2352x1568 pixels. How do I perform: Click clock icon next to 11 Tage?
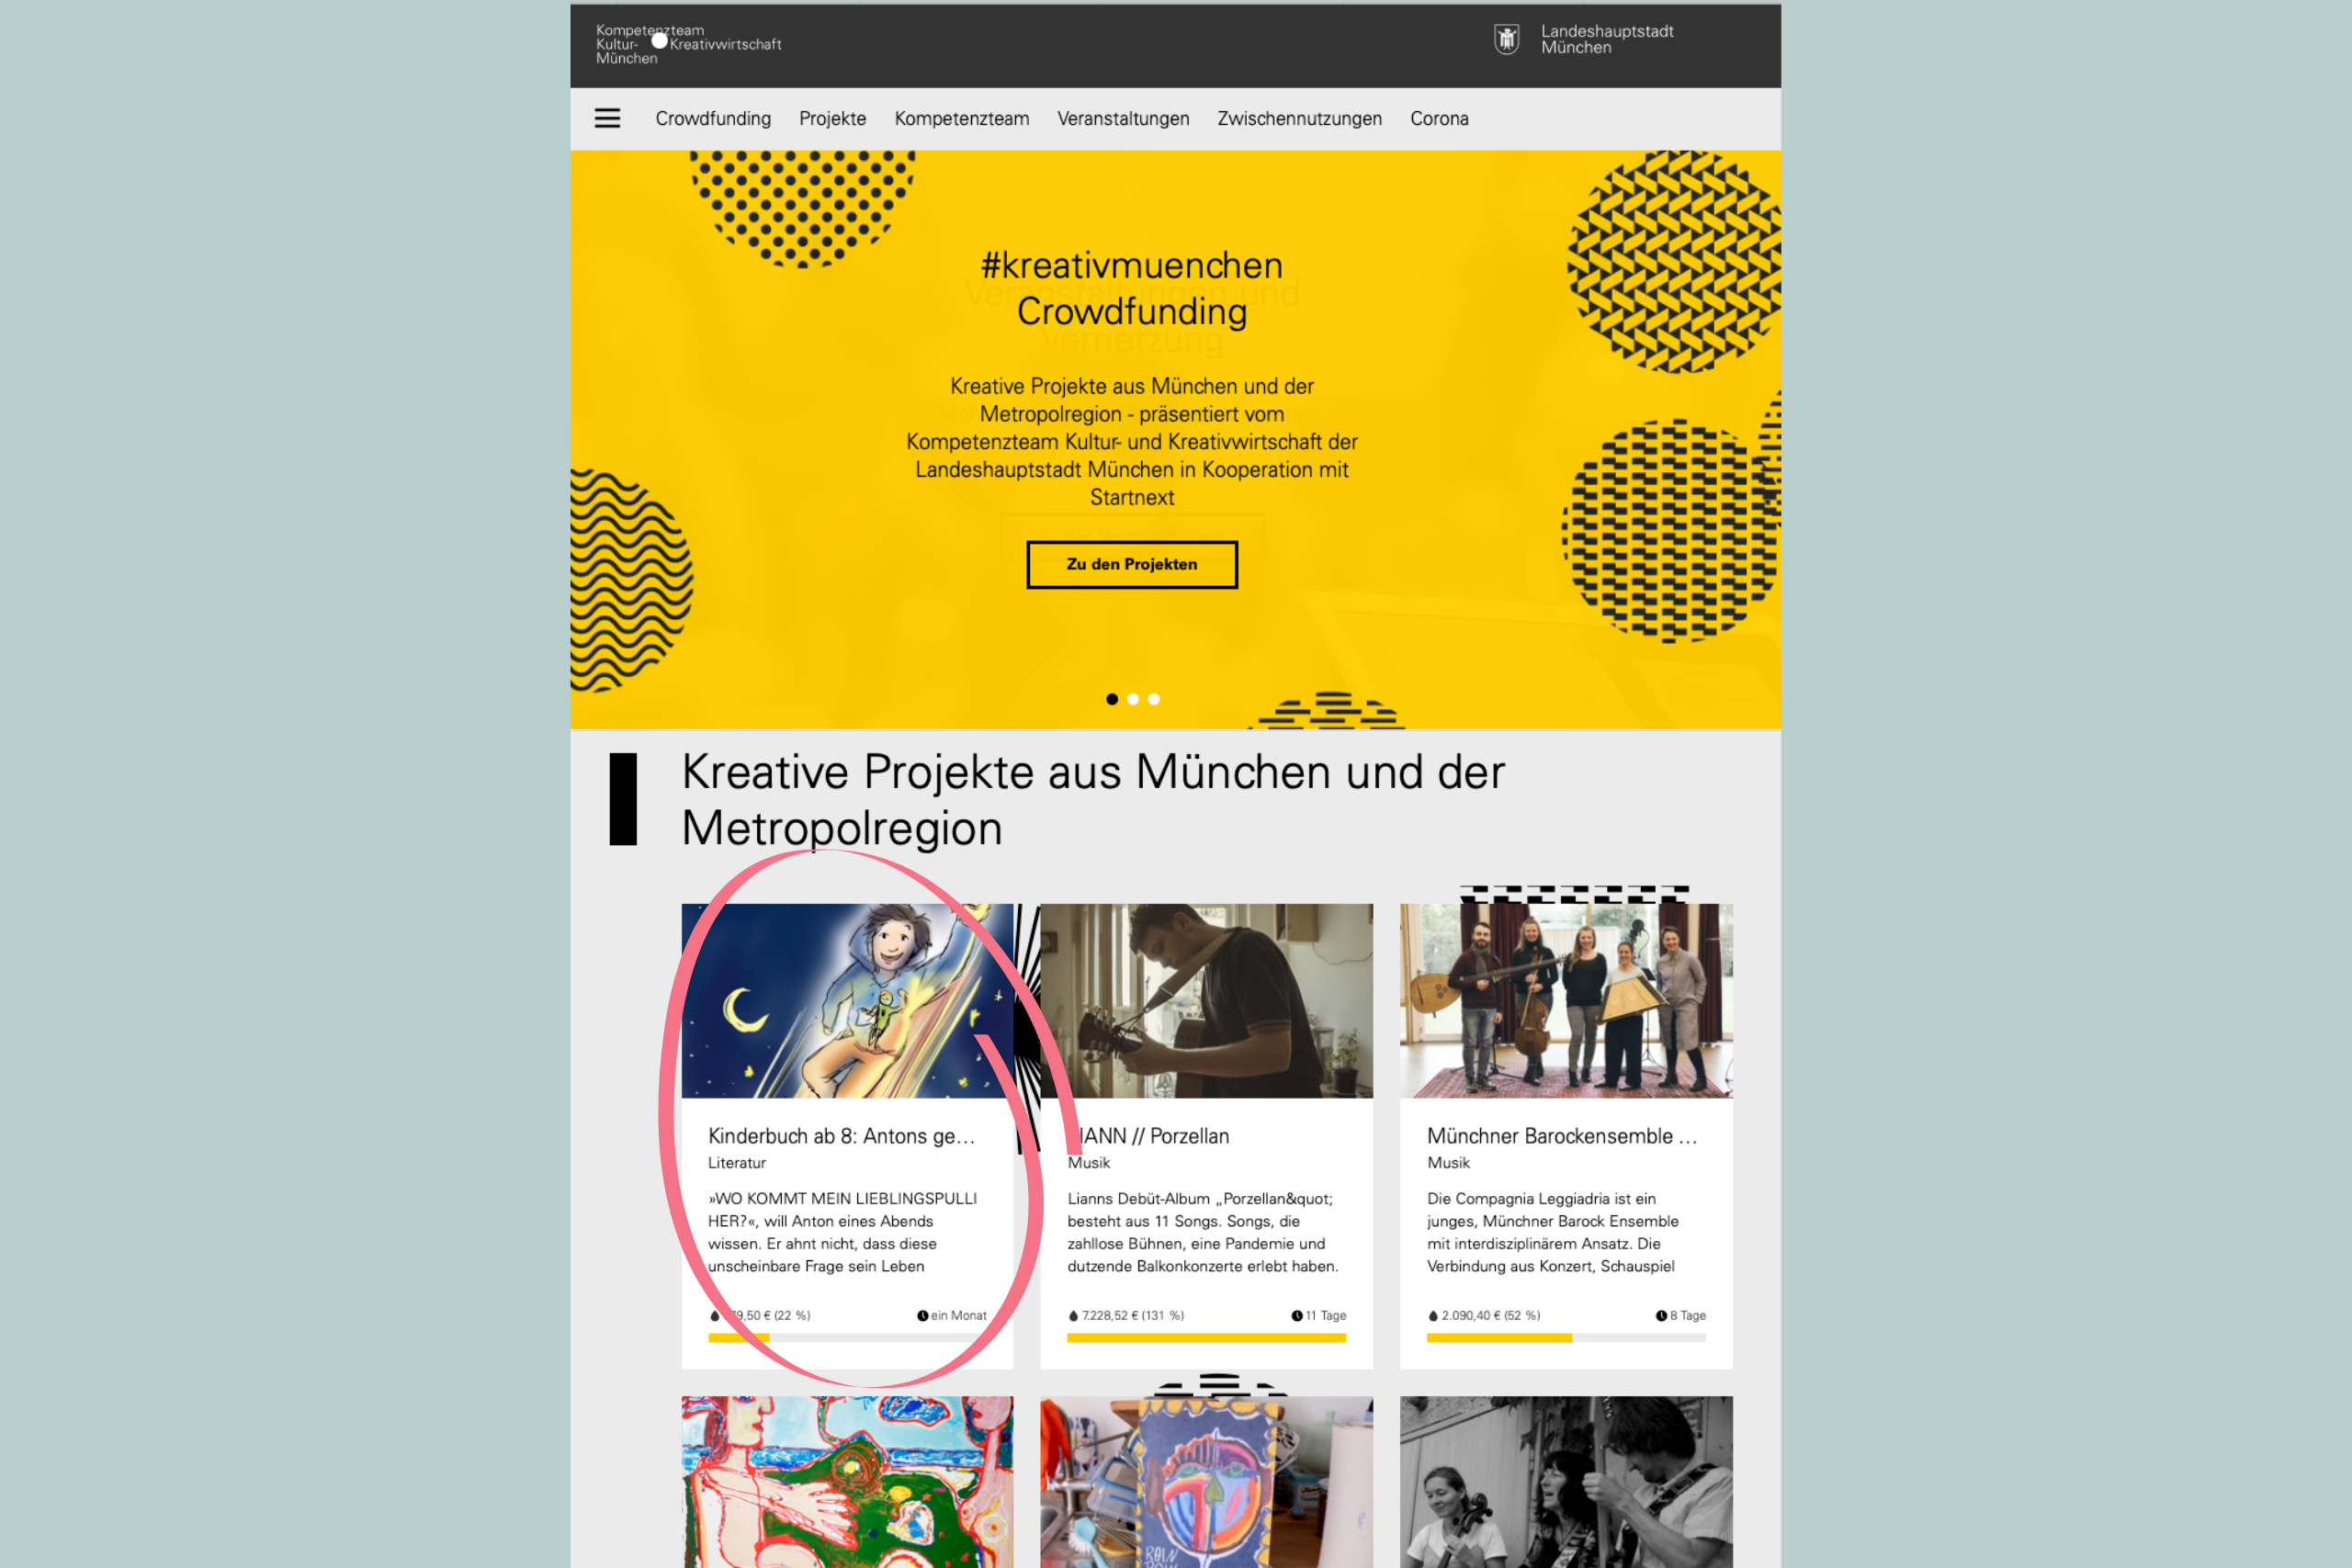pos(1296,1315)
